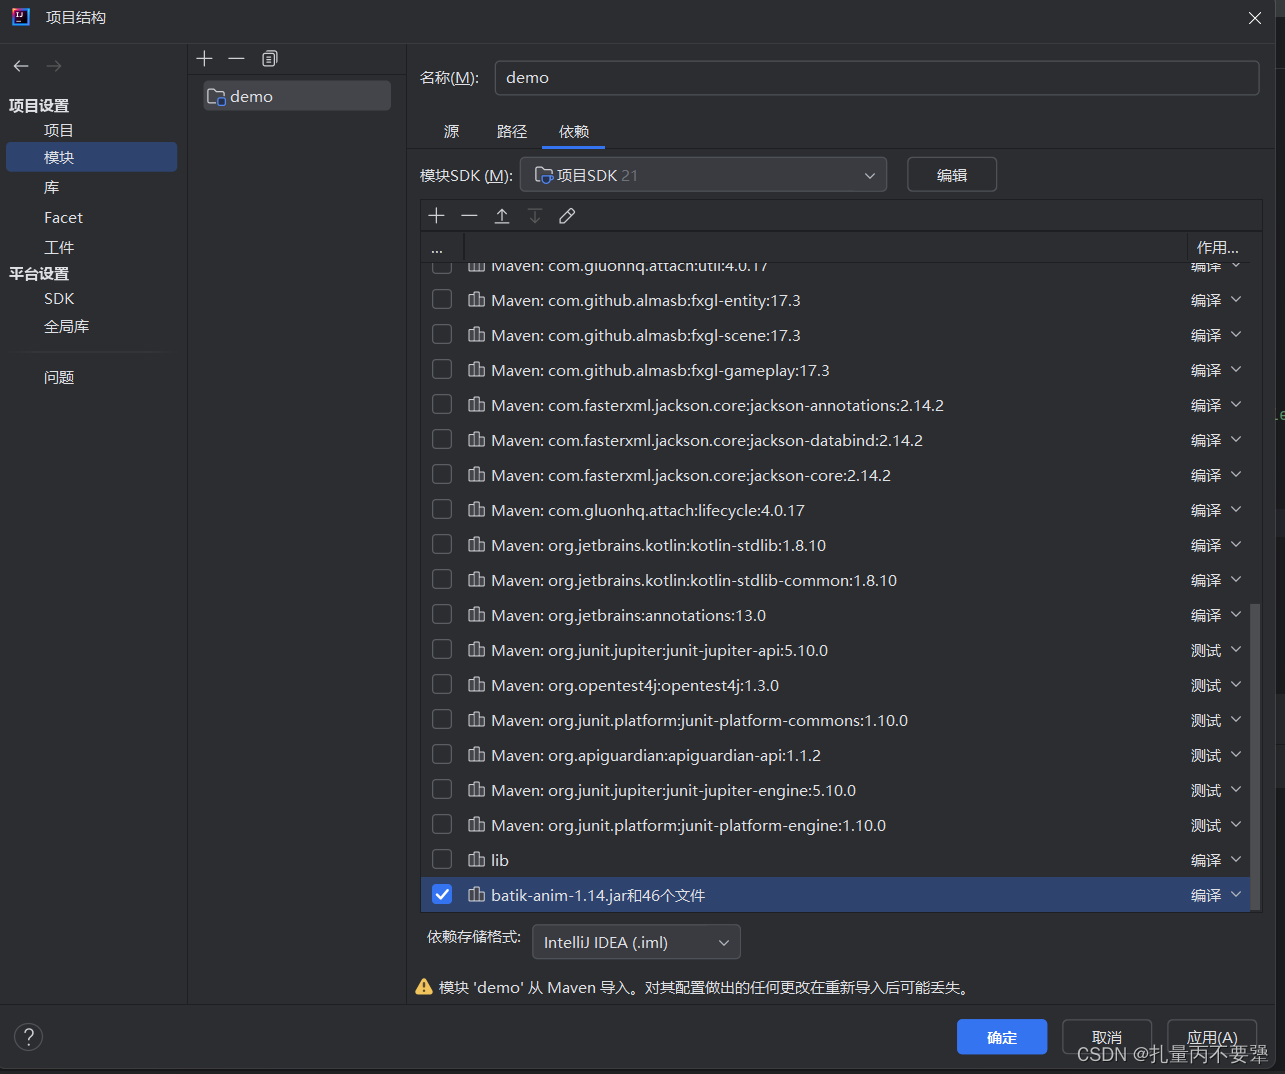Screen dimensions: 1285x1074
Task: Check export box for attach:lifecycle:4.0.17
Action: [x=442, y=509]
